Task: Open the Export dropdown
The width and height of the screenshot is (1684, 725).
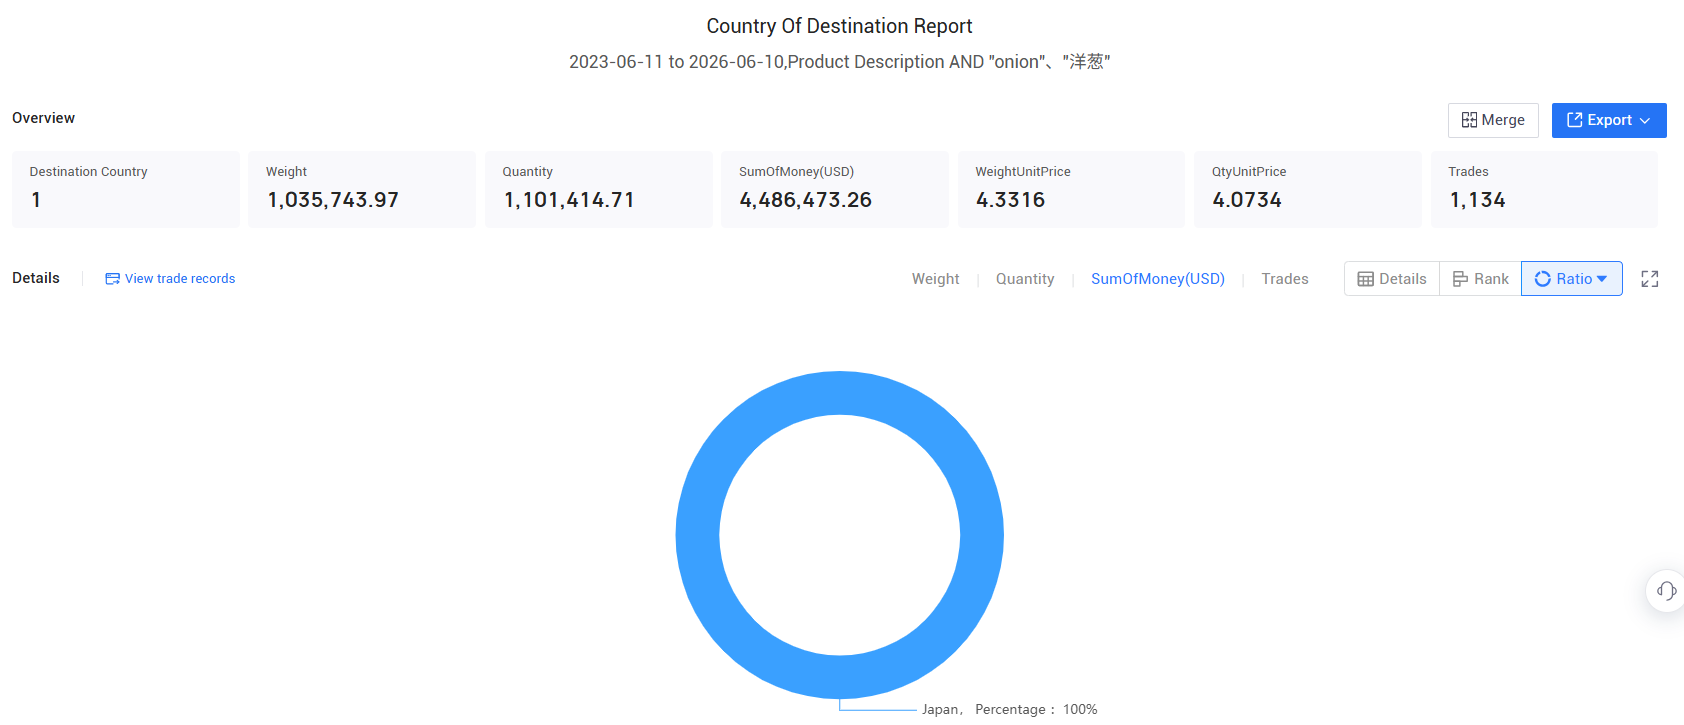Action: 1609,120
